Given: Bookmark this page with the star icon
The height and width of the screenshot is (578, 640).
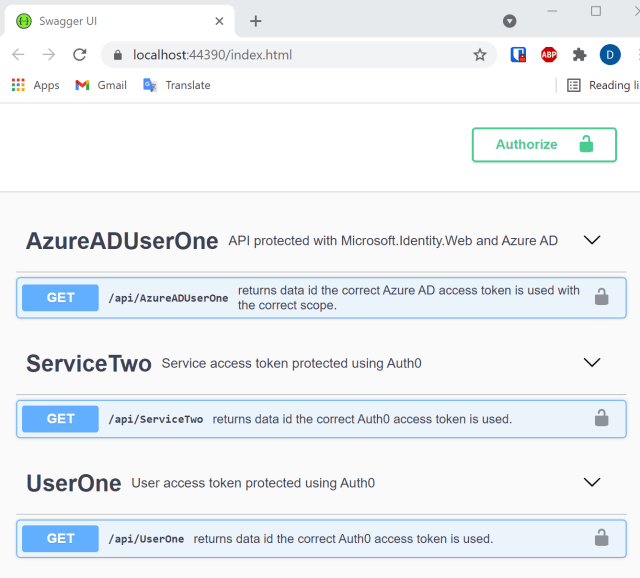Looking at the screenshot, I should click(480, 55).
